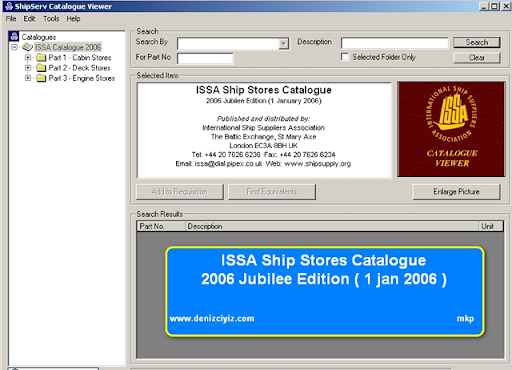
Task: Collapse the ISSA Catalogue 2006 tree node
Action: tap(14, 47)
